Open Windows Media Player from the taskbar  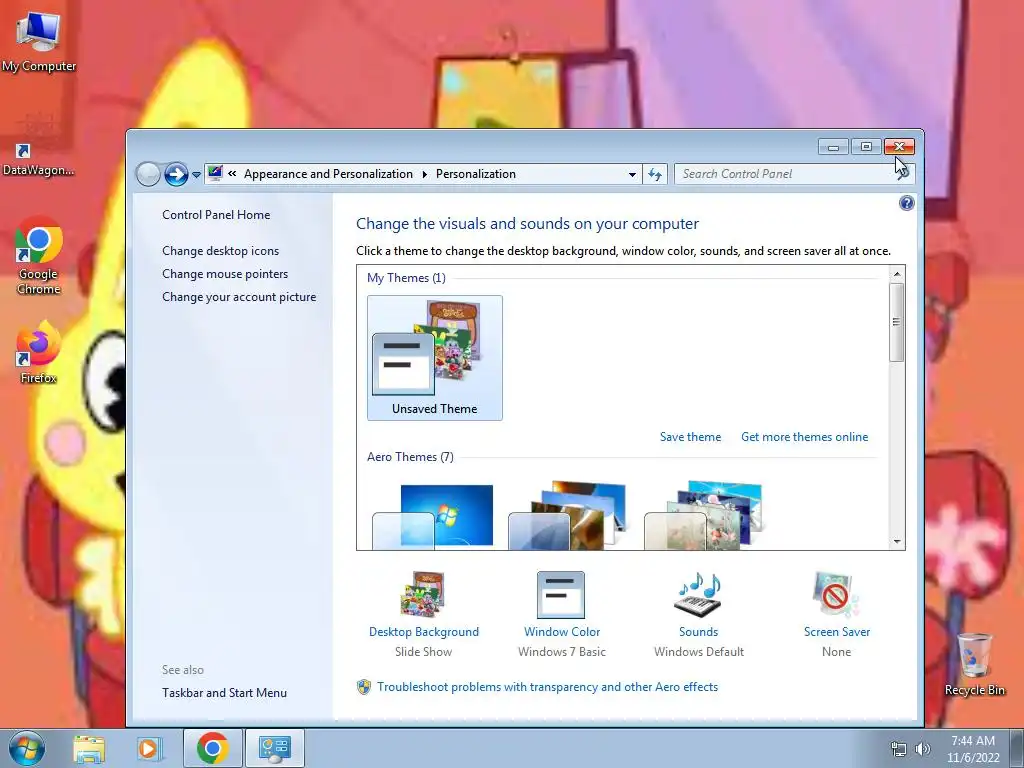149,749
